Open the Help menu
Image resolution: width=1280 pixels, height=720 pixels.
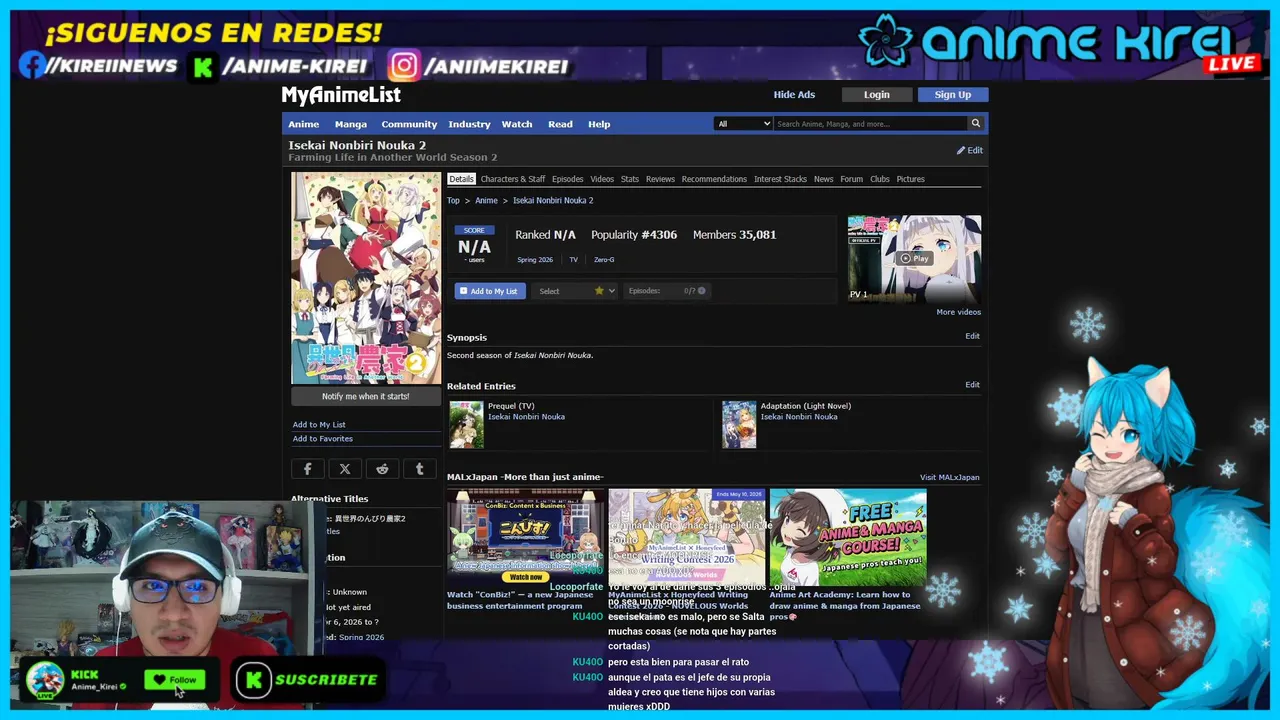pyautogui.click(x=599, y=124)
